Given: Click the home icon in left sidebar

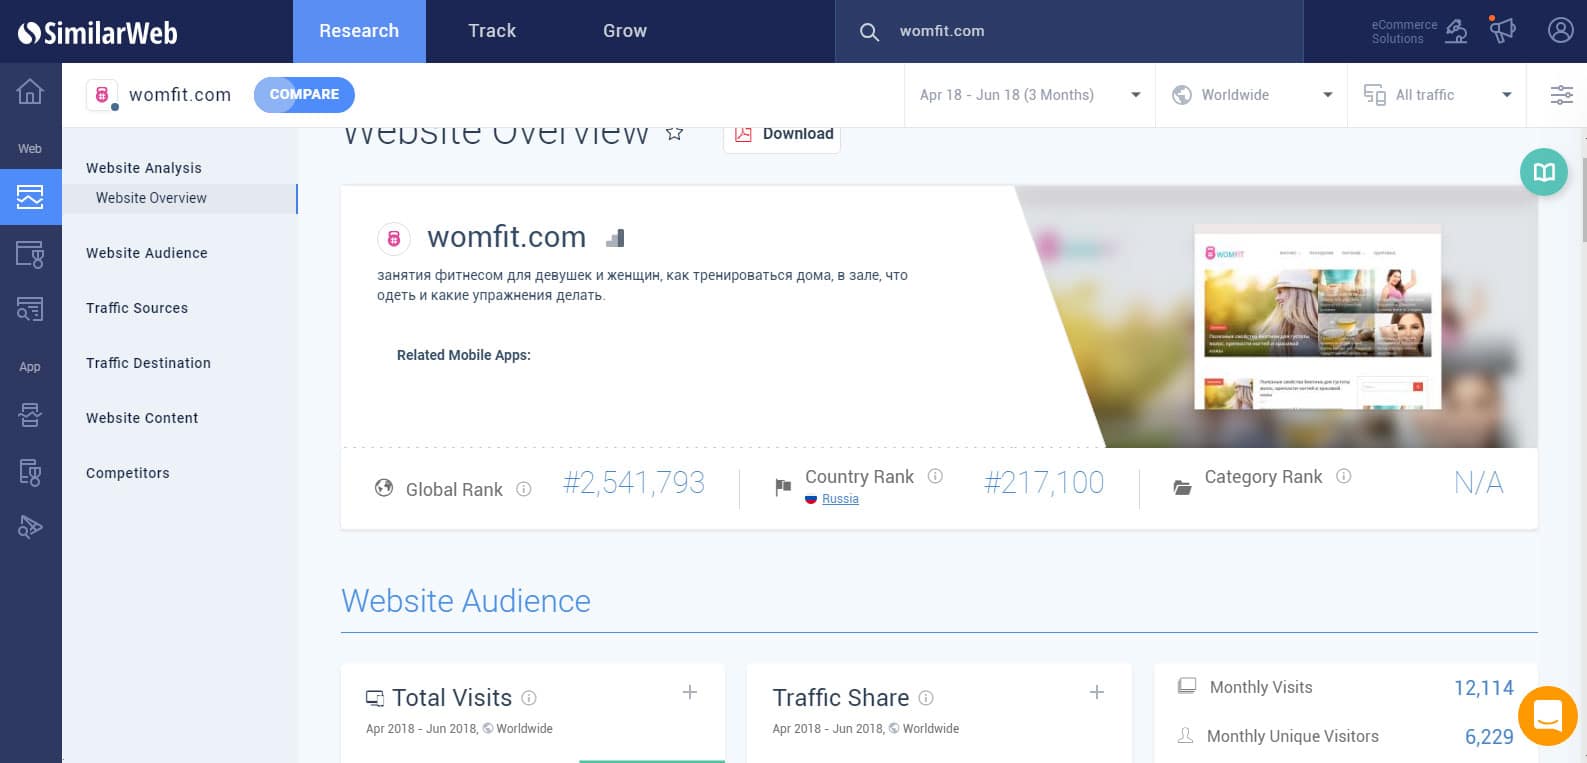Looking at the screenshot, I should click(30, 92).
